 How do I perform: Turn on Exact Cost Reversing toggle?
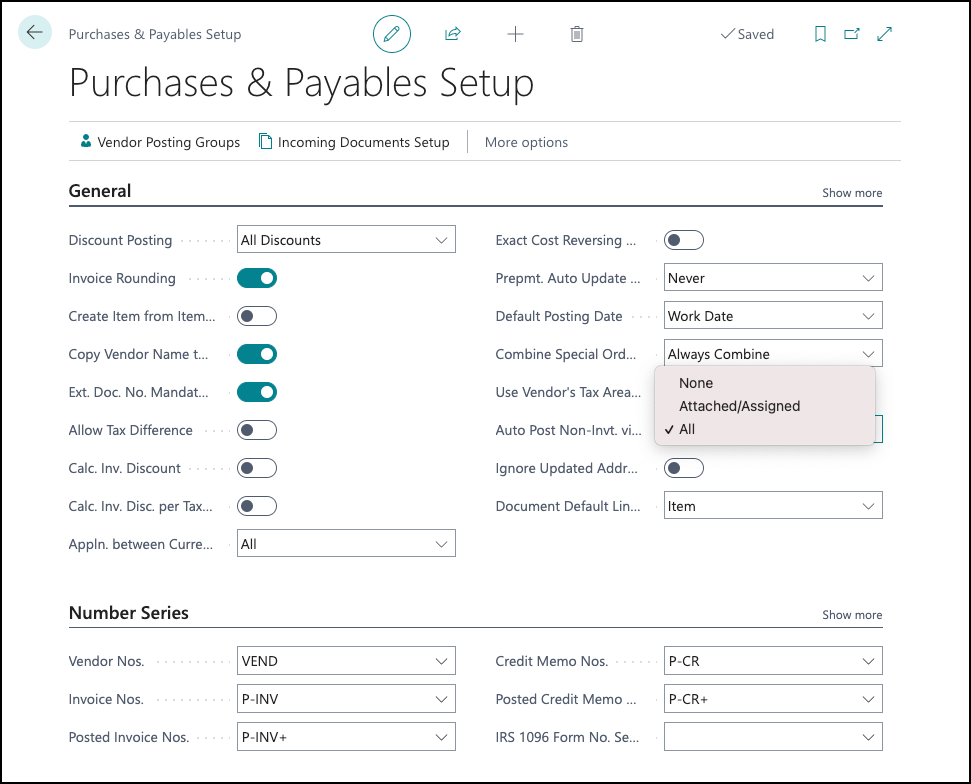[x=684, y=240]
